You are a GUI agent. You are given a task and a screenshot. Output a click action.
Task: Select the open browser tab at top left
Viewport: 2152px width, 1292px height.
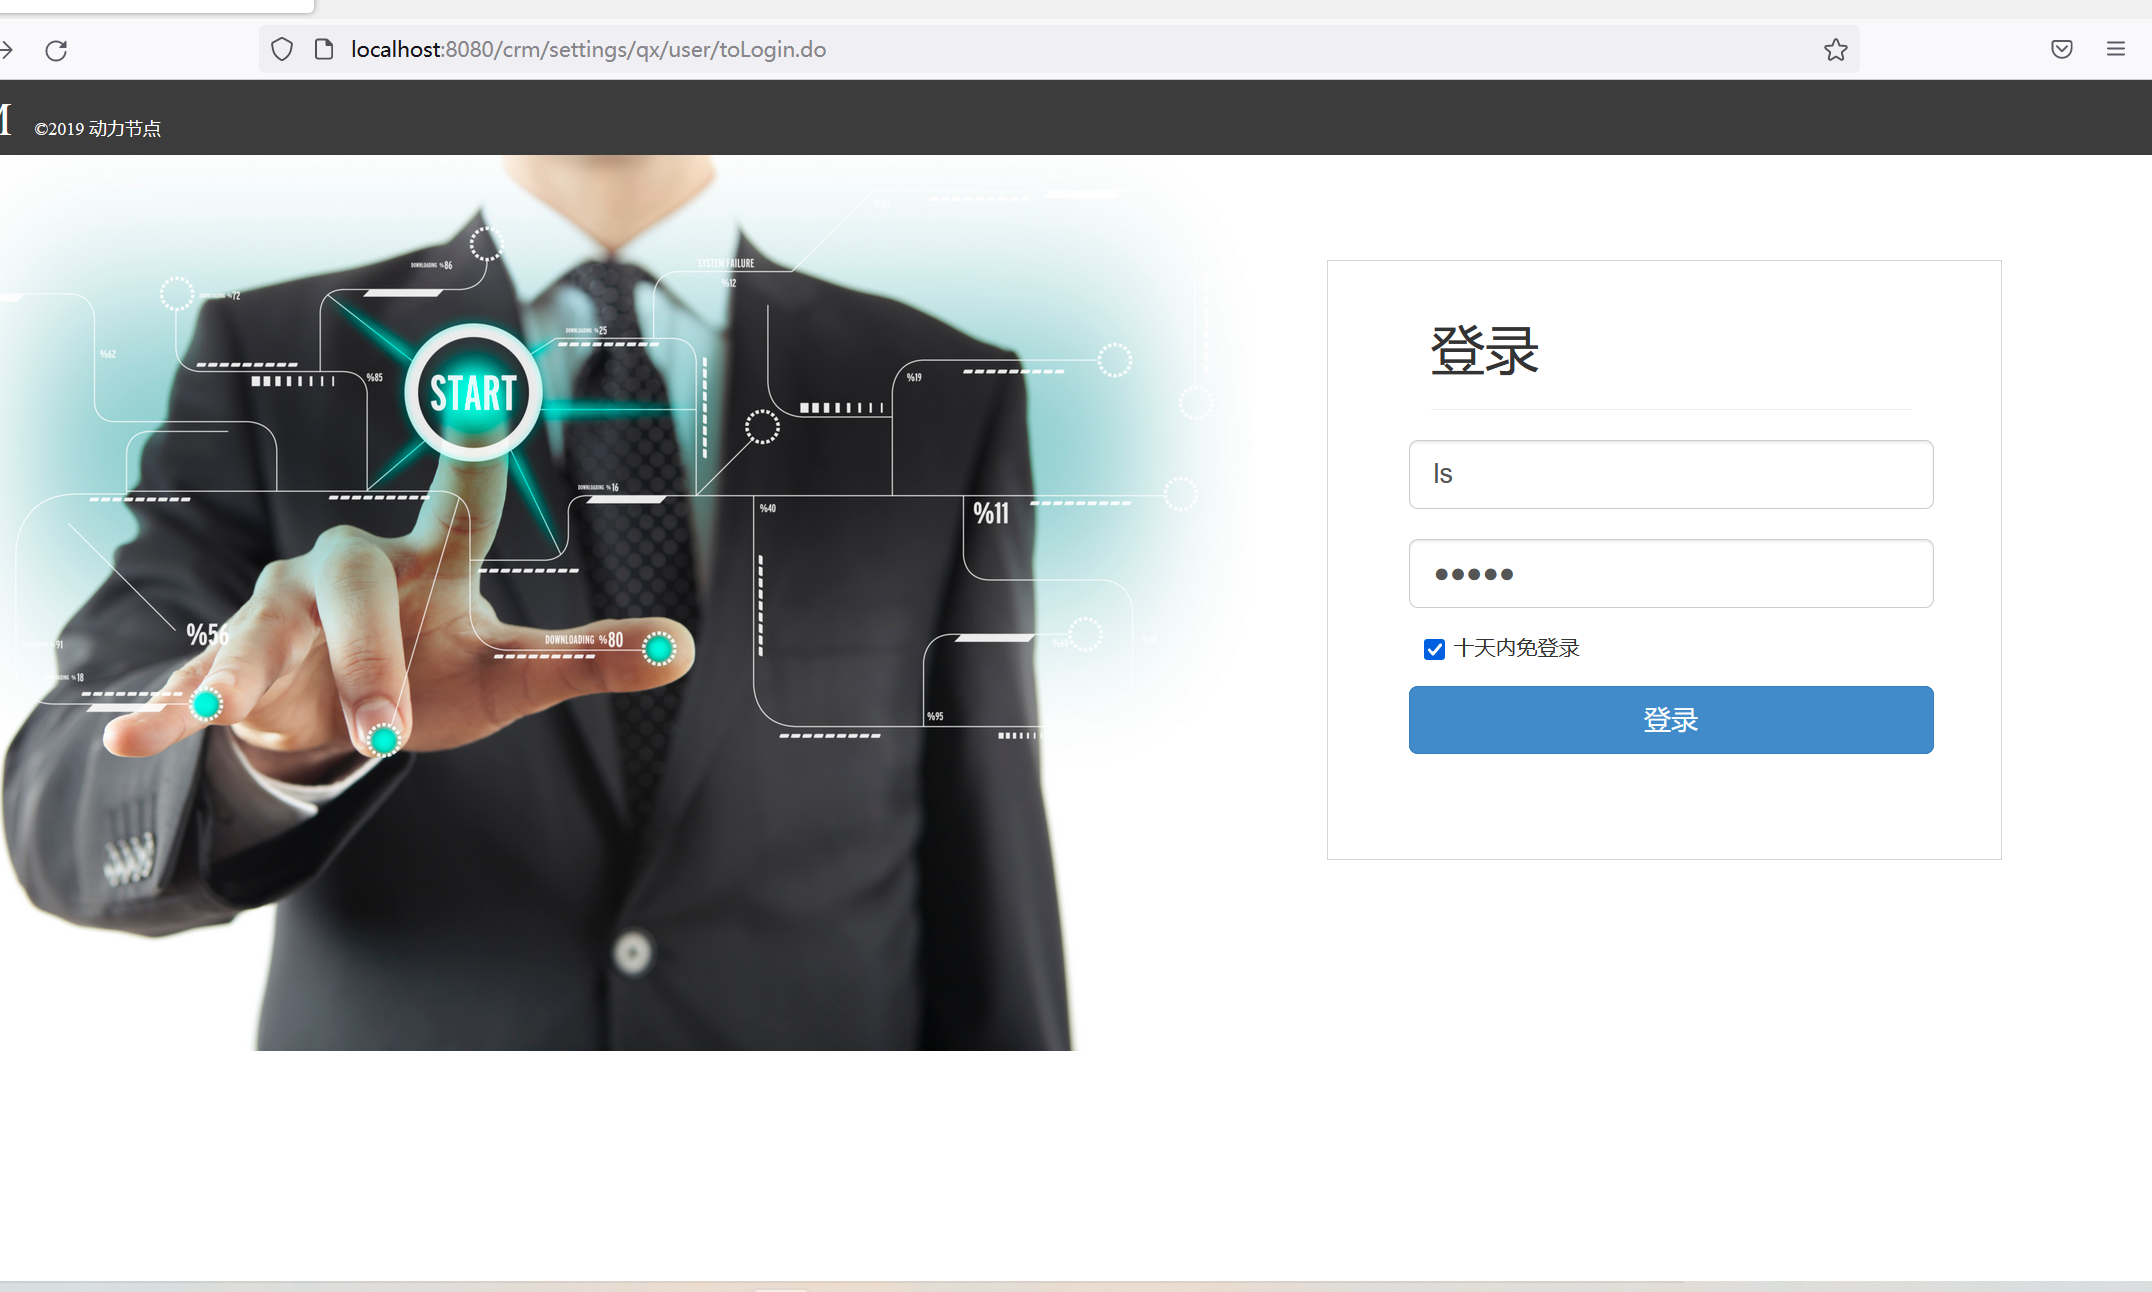click(155, 5)
